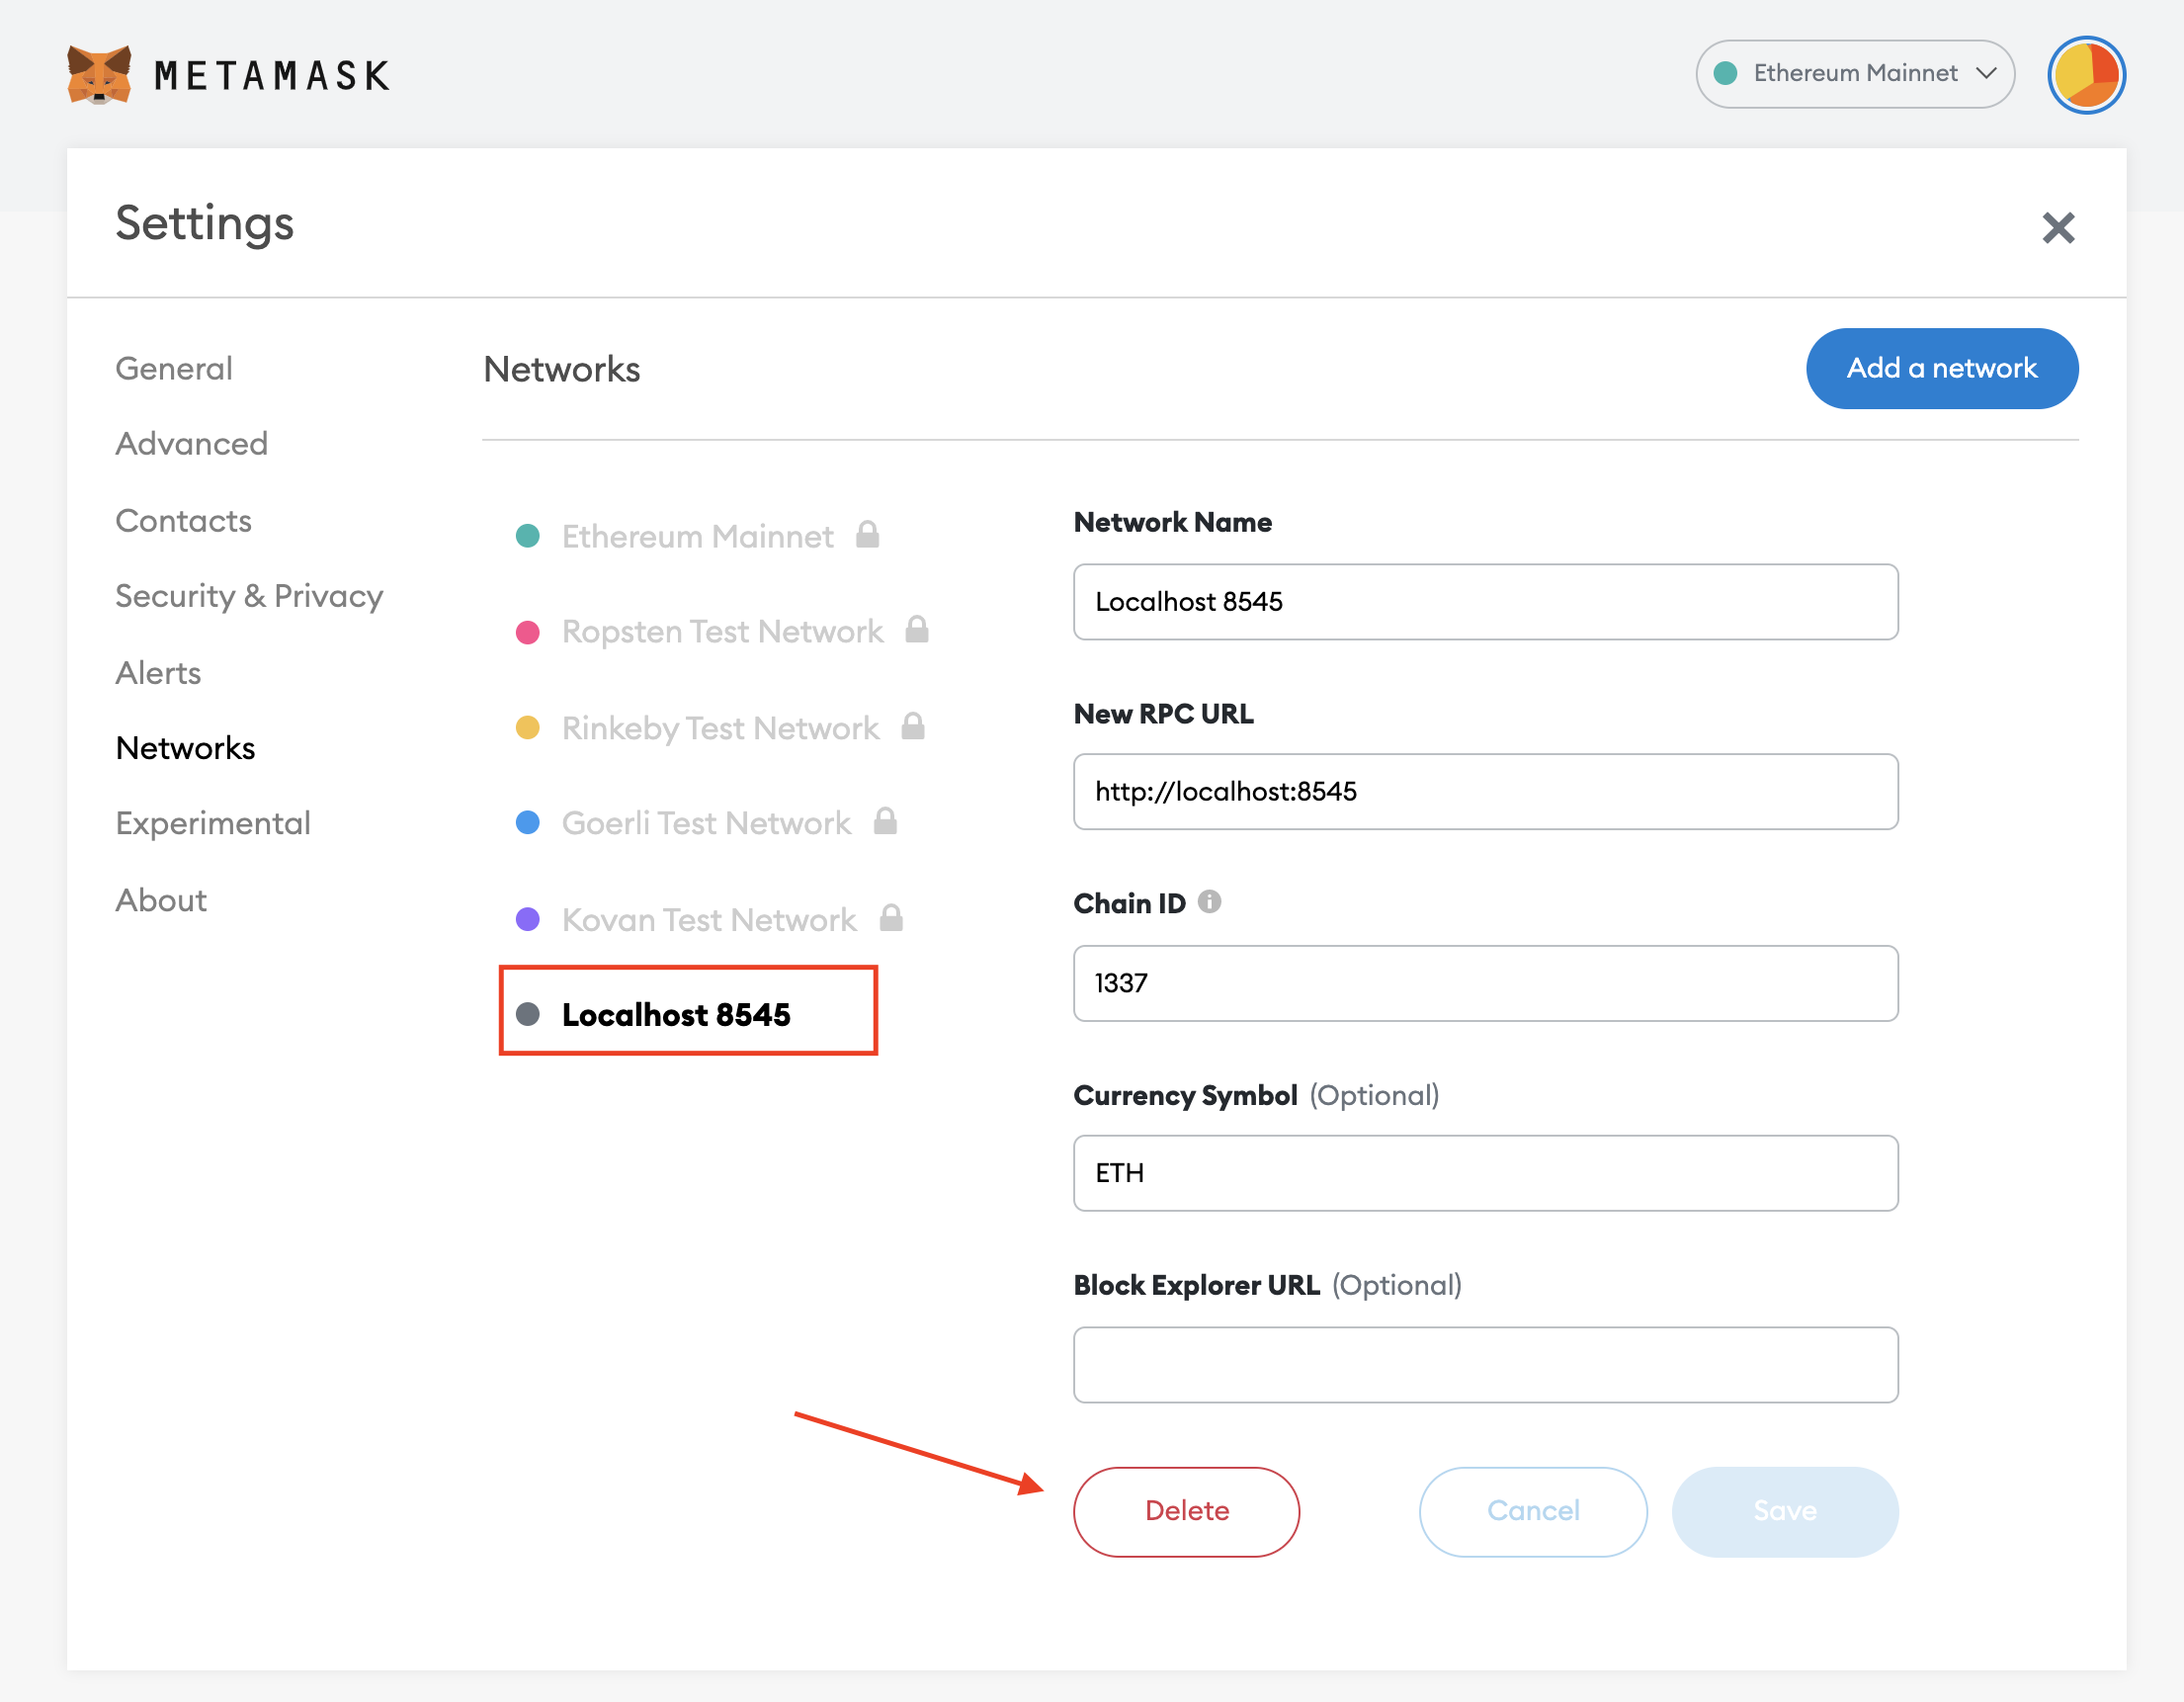Click inside the Block Explorer URL field

tap(1484, 1364)
